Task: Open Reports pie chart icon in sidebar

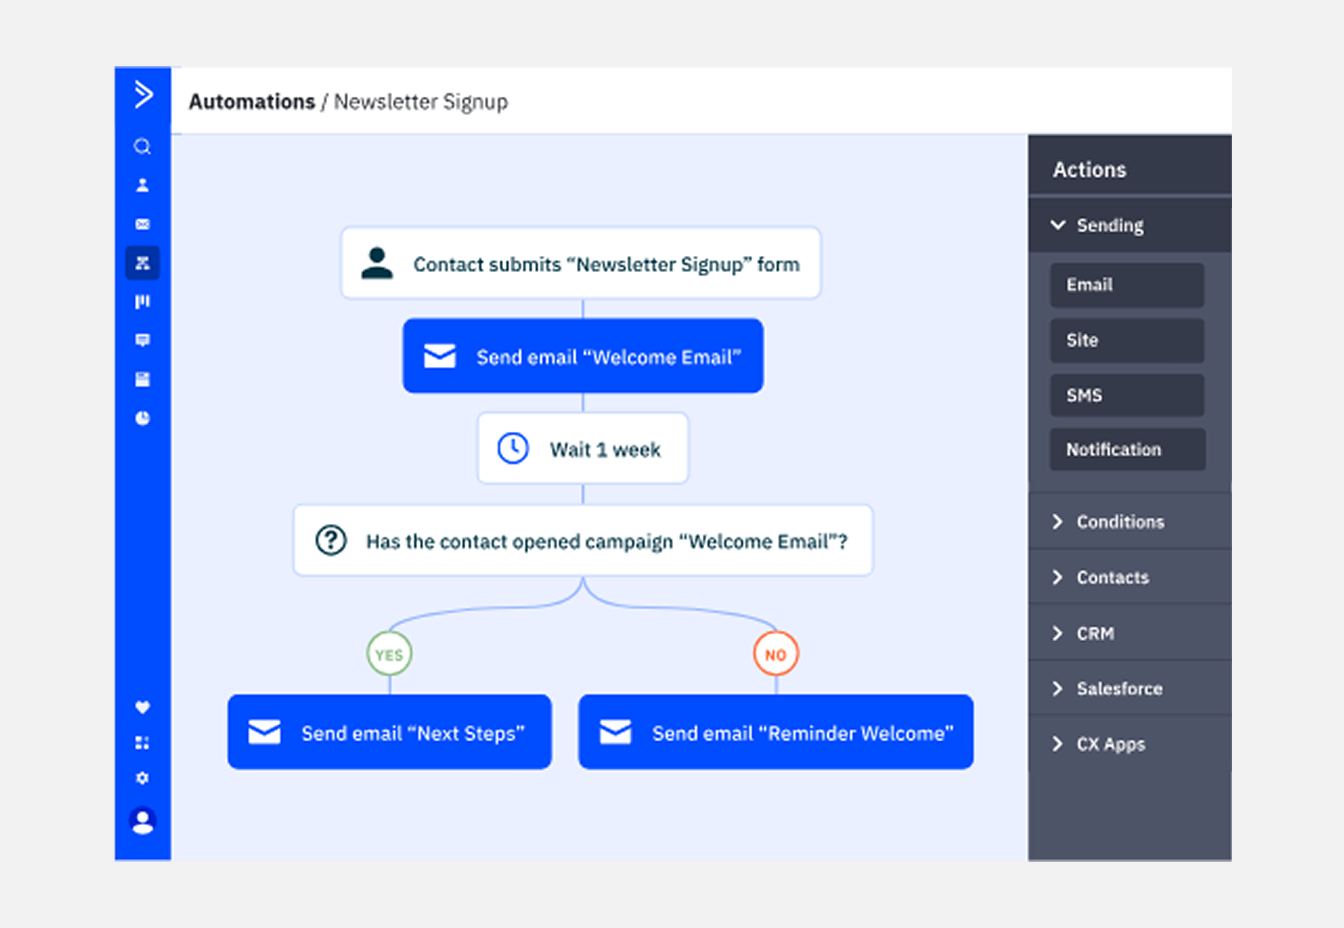Action: [143, 418]
